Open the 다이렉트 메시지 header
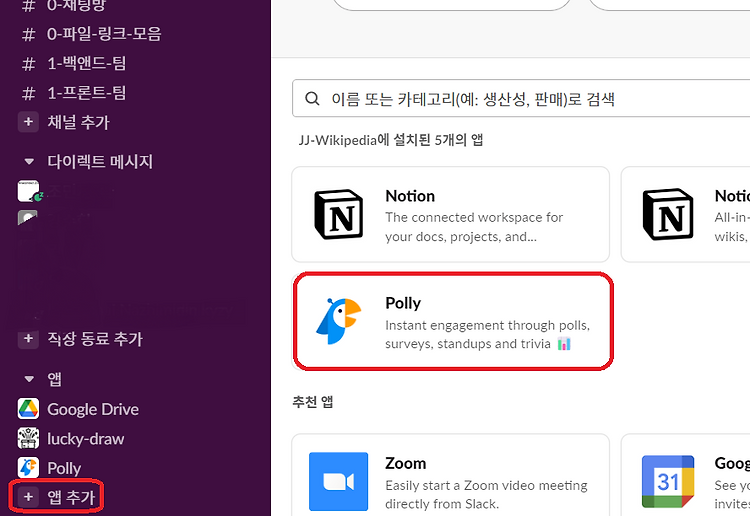This screenshot has height=516, width=750. click(100, 162)
